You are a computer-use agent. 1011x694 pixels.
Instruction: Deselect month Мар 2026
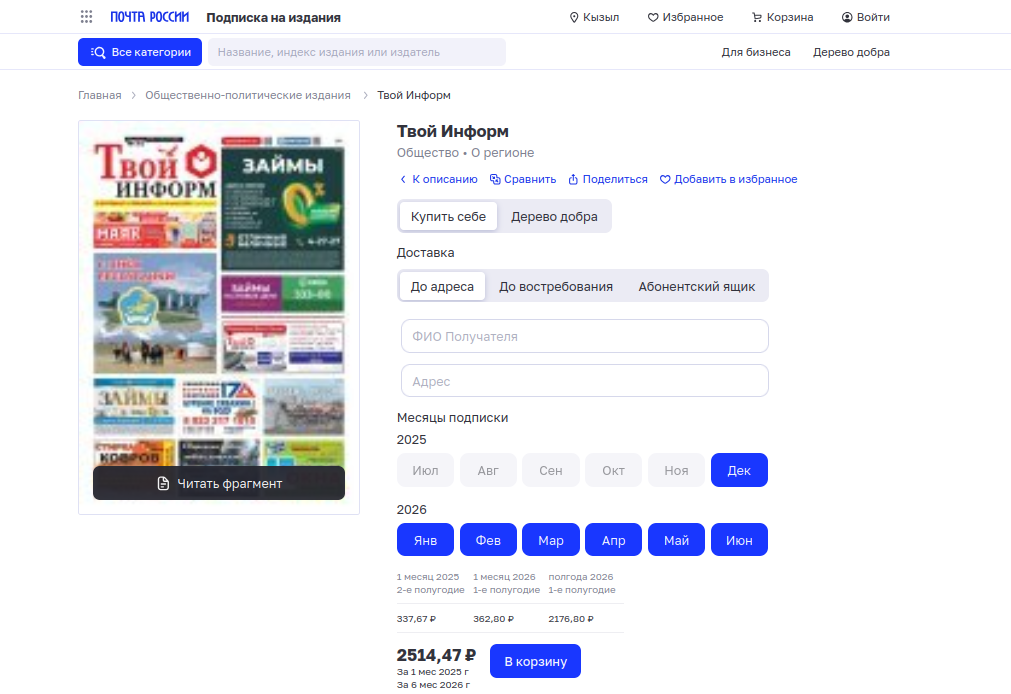coord(551,540)
